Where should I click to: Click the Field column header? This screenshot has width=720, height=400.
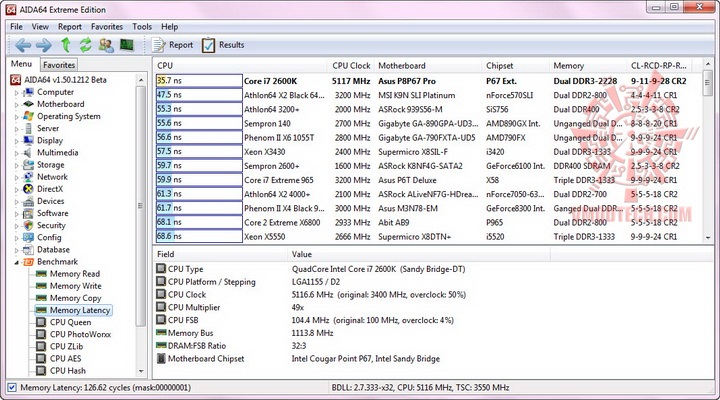click(220, 254)
